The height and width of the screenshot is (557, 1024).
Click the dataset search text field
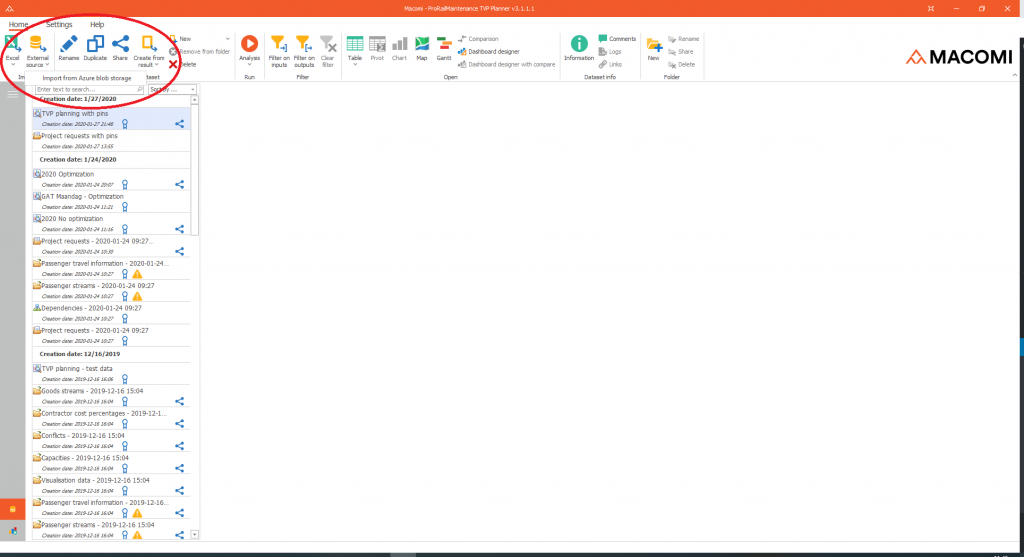point(88,89)
